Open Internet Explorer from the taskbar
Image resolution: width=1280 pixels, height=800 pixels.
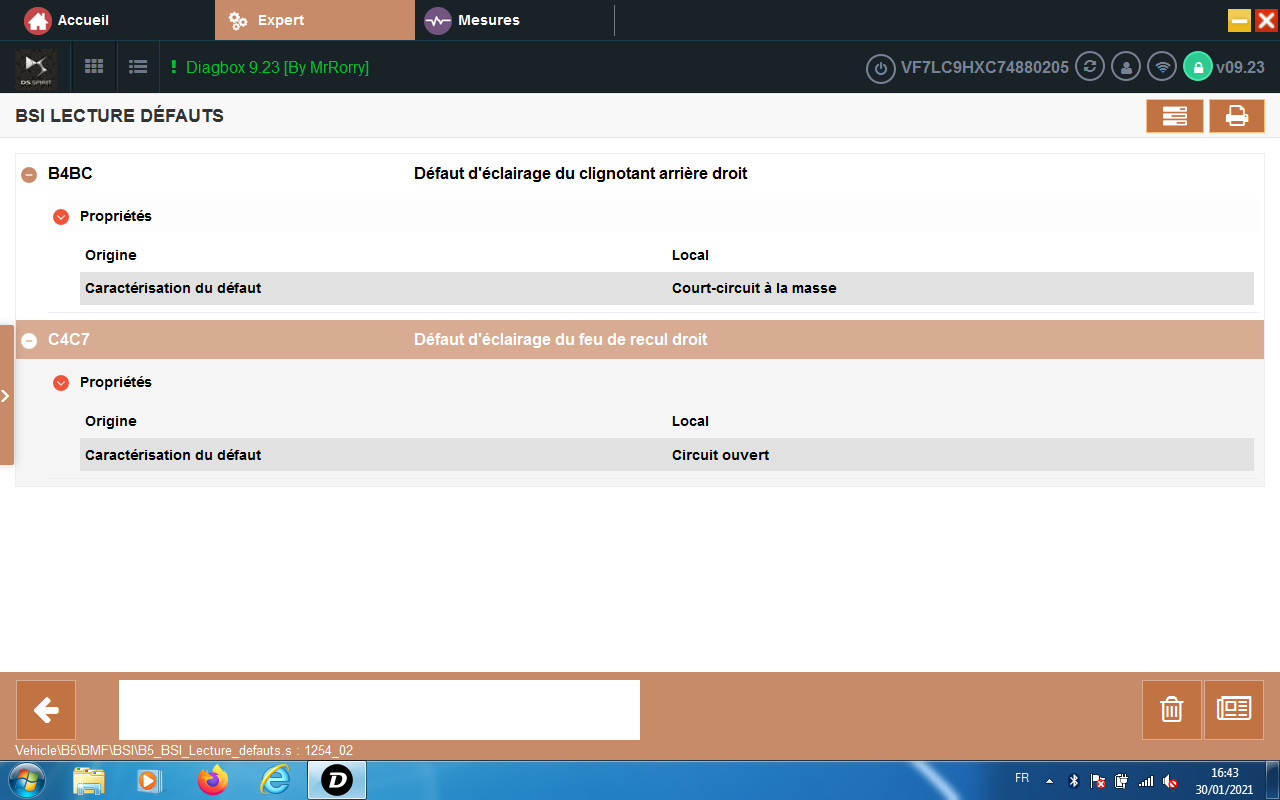point(274,780)
